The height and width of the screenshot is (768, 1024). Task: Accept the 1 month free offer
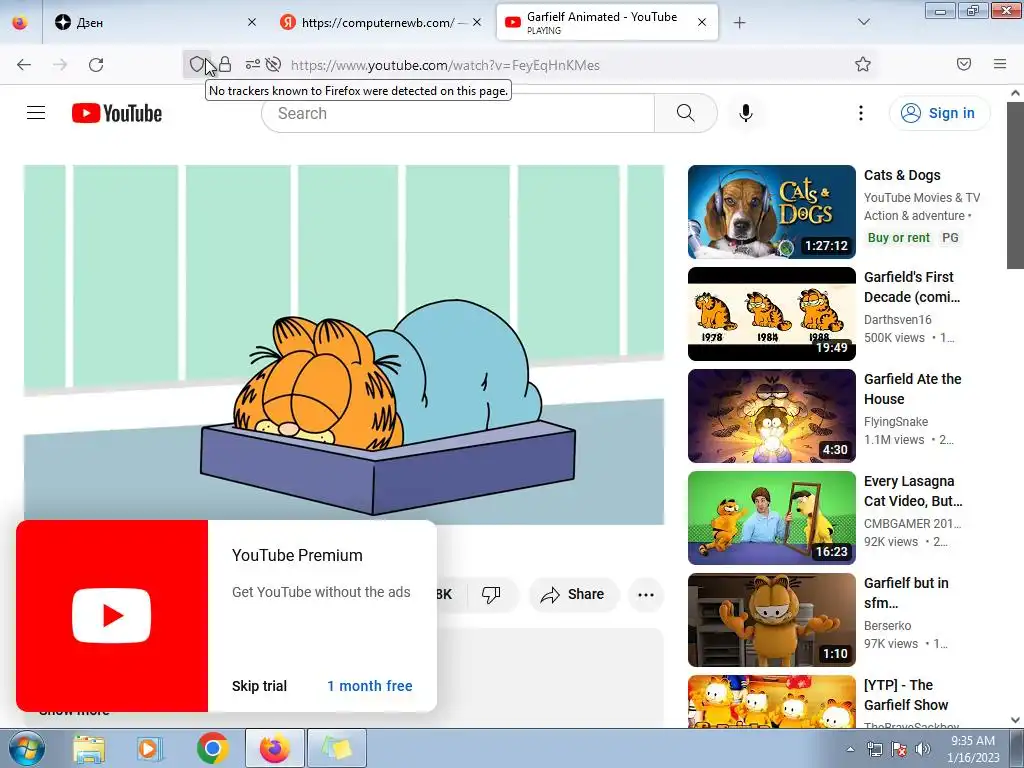coord(370,686)
